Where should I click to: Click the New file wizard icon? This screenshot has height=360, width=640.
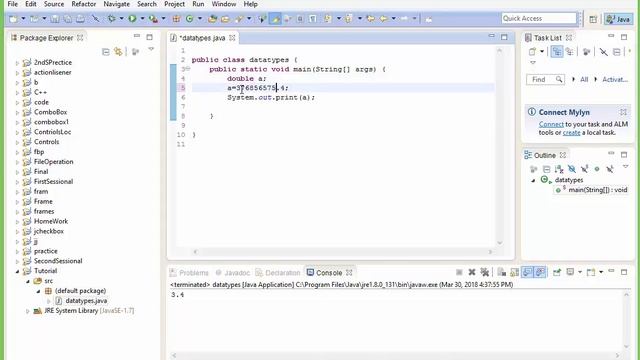click(13, 19)
